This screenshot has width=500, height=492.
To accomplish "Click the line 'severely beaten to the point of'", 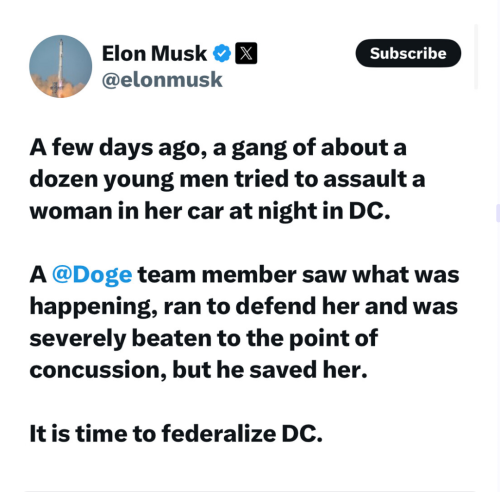I will pyautogui.click(x=204, y=338).
